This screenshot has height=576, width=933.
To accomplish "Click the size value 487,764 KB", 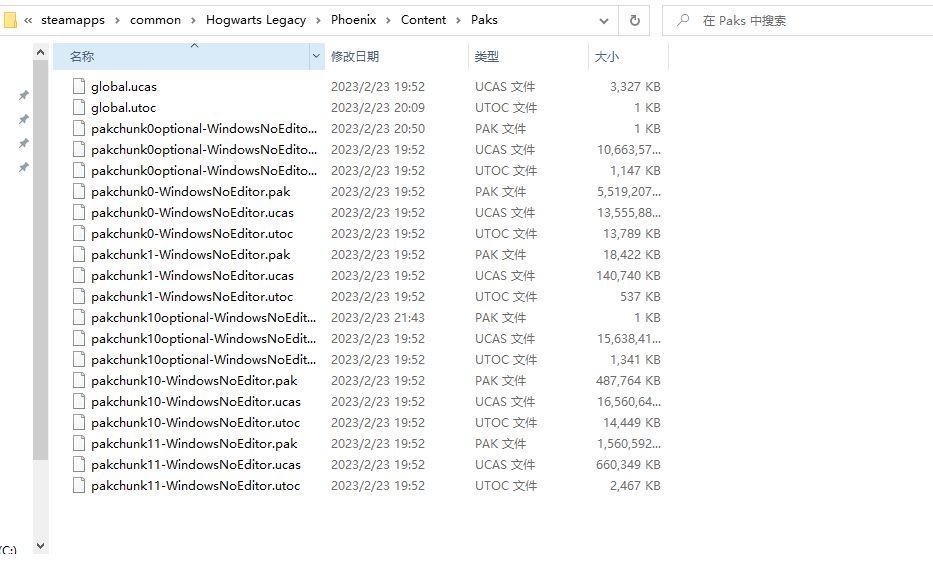I will click(x=628, y=380).
